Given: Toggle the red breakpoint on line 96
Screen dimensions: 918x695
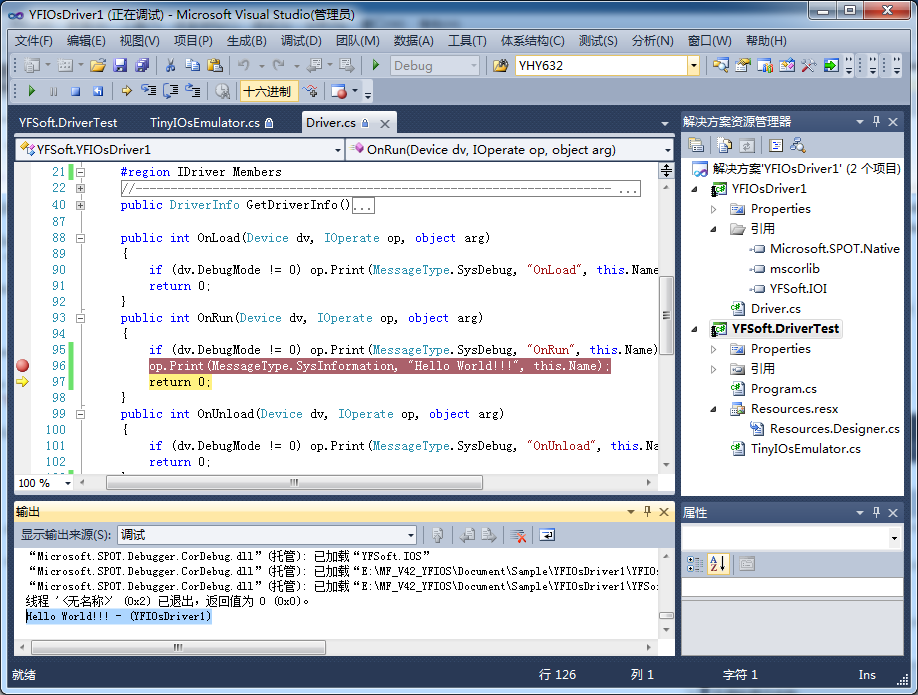Looking at the screenshot, I should 22,366.
